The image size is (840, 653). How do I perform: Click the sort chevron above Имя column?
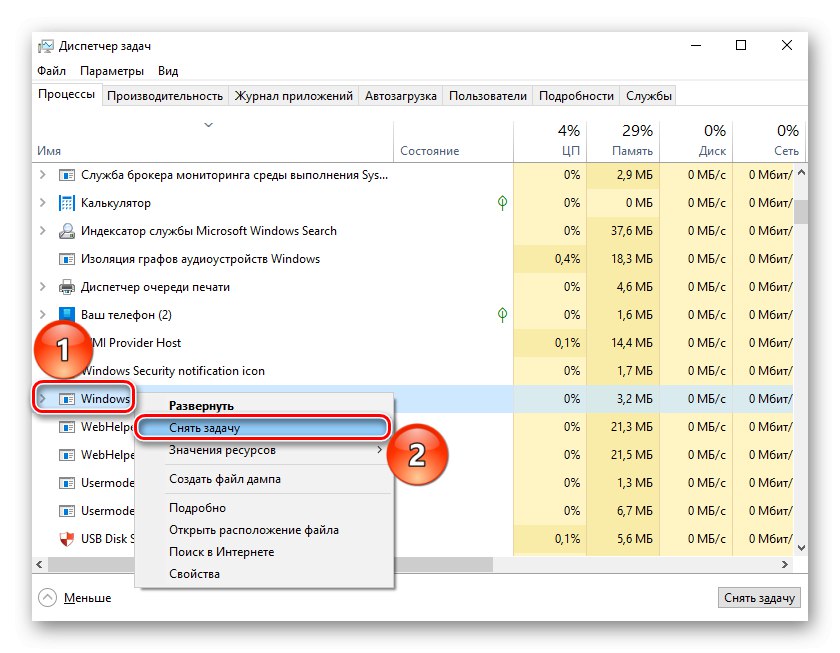click(x=208, y=125)
